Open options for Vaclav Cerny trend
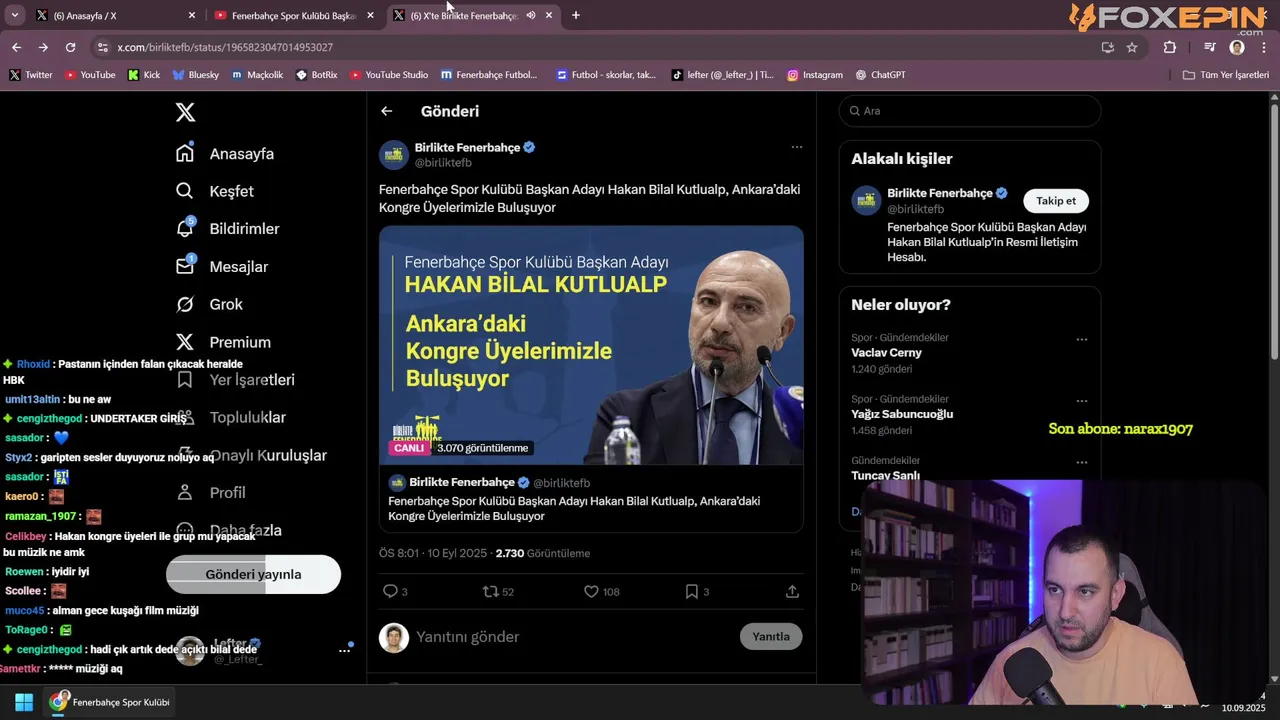 pyautogui.click(x=1081, y=339)
